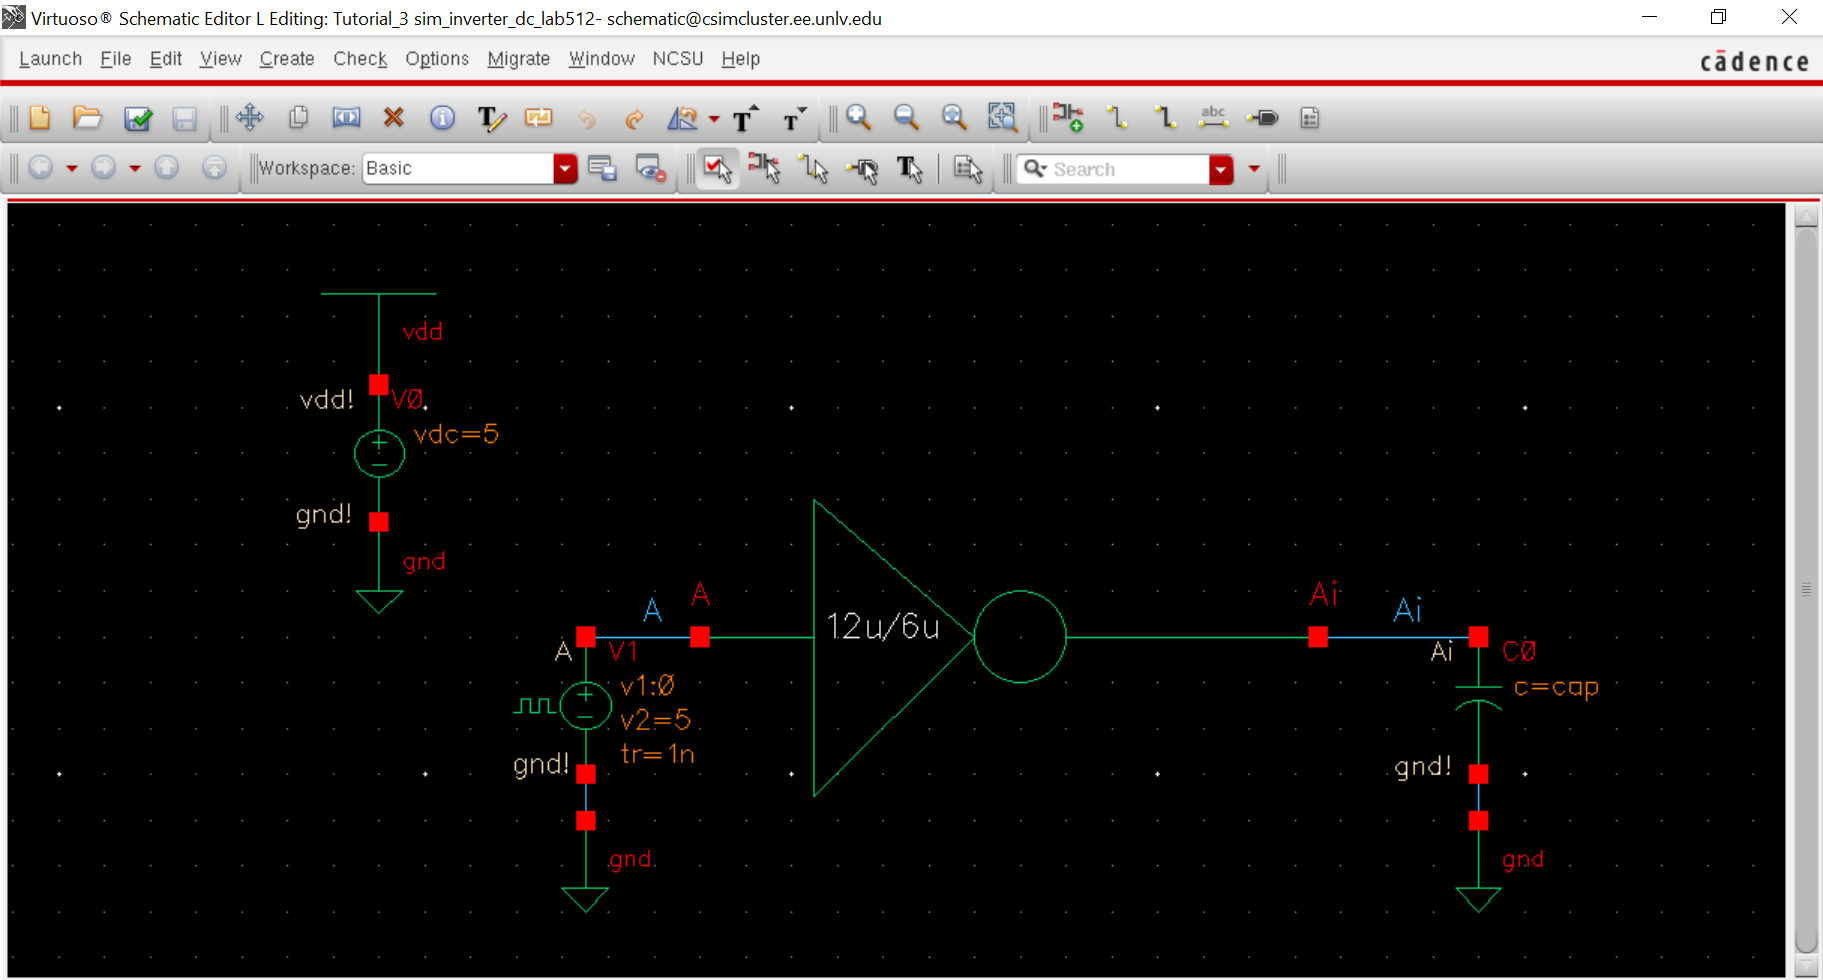This screenshot has height=980, width=1823.
Task: Expand the rotate tool dropdown arrow
Action: pos(714,119)
